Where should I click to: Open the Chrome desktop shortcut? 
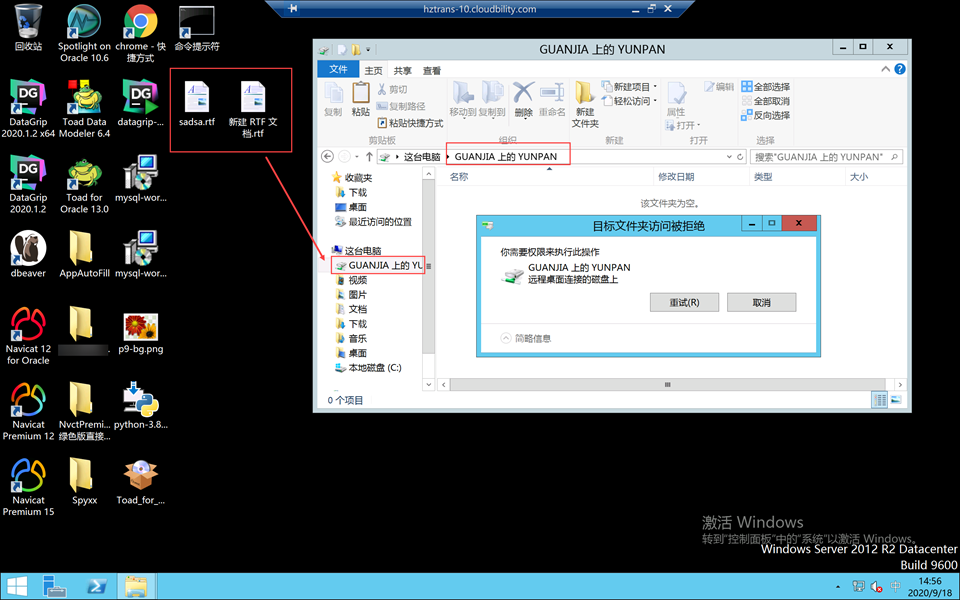[x=139, y=27]
